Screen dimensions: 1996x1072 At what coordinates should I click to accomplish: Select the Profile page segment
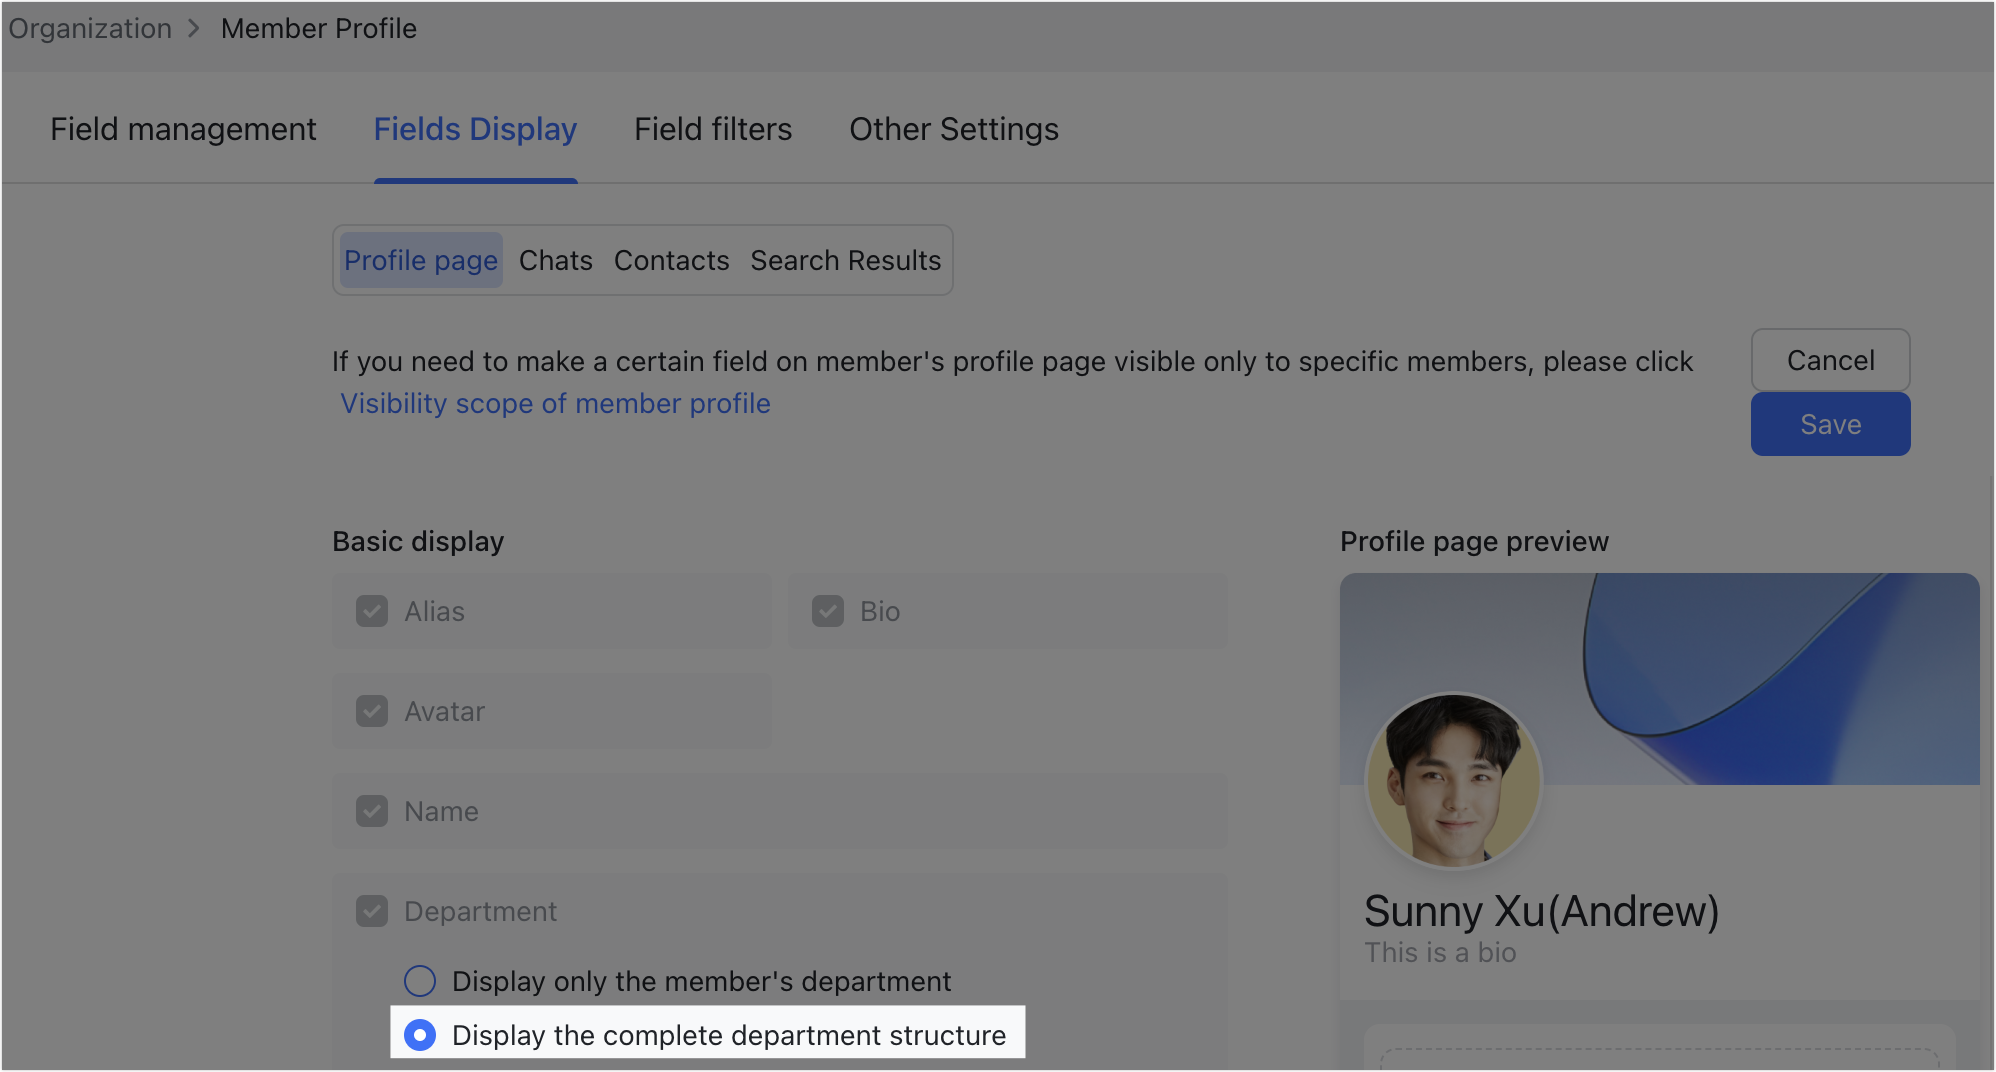pos(420,260)
